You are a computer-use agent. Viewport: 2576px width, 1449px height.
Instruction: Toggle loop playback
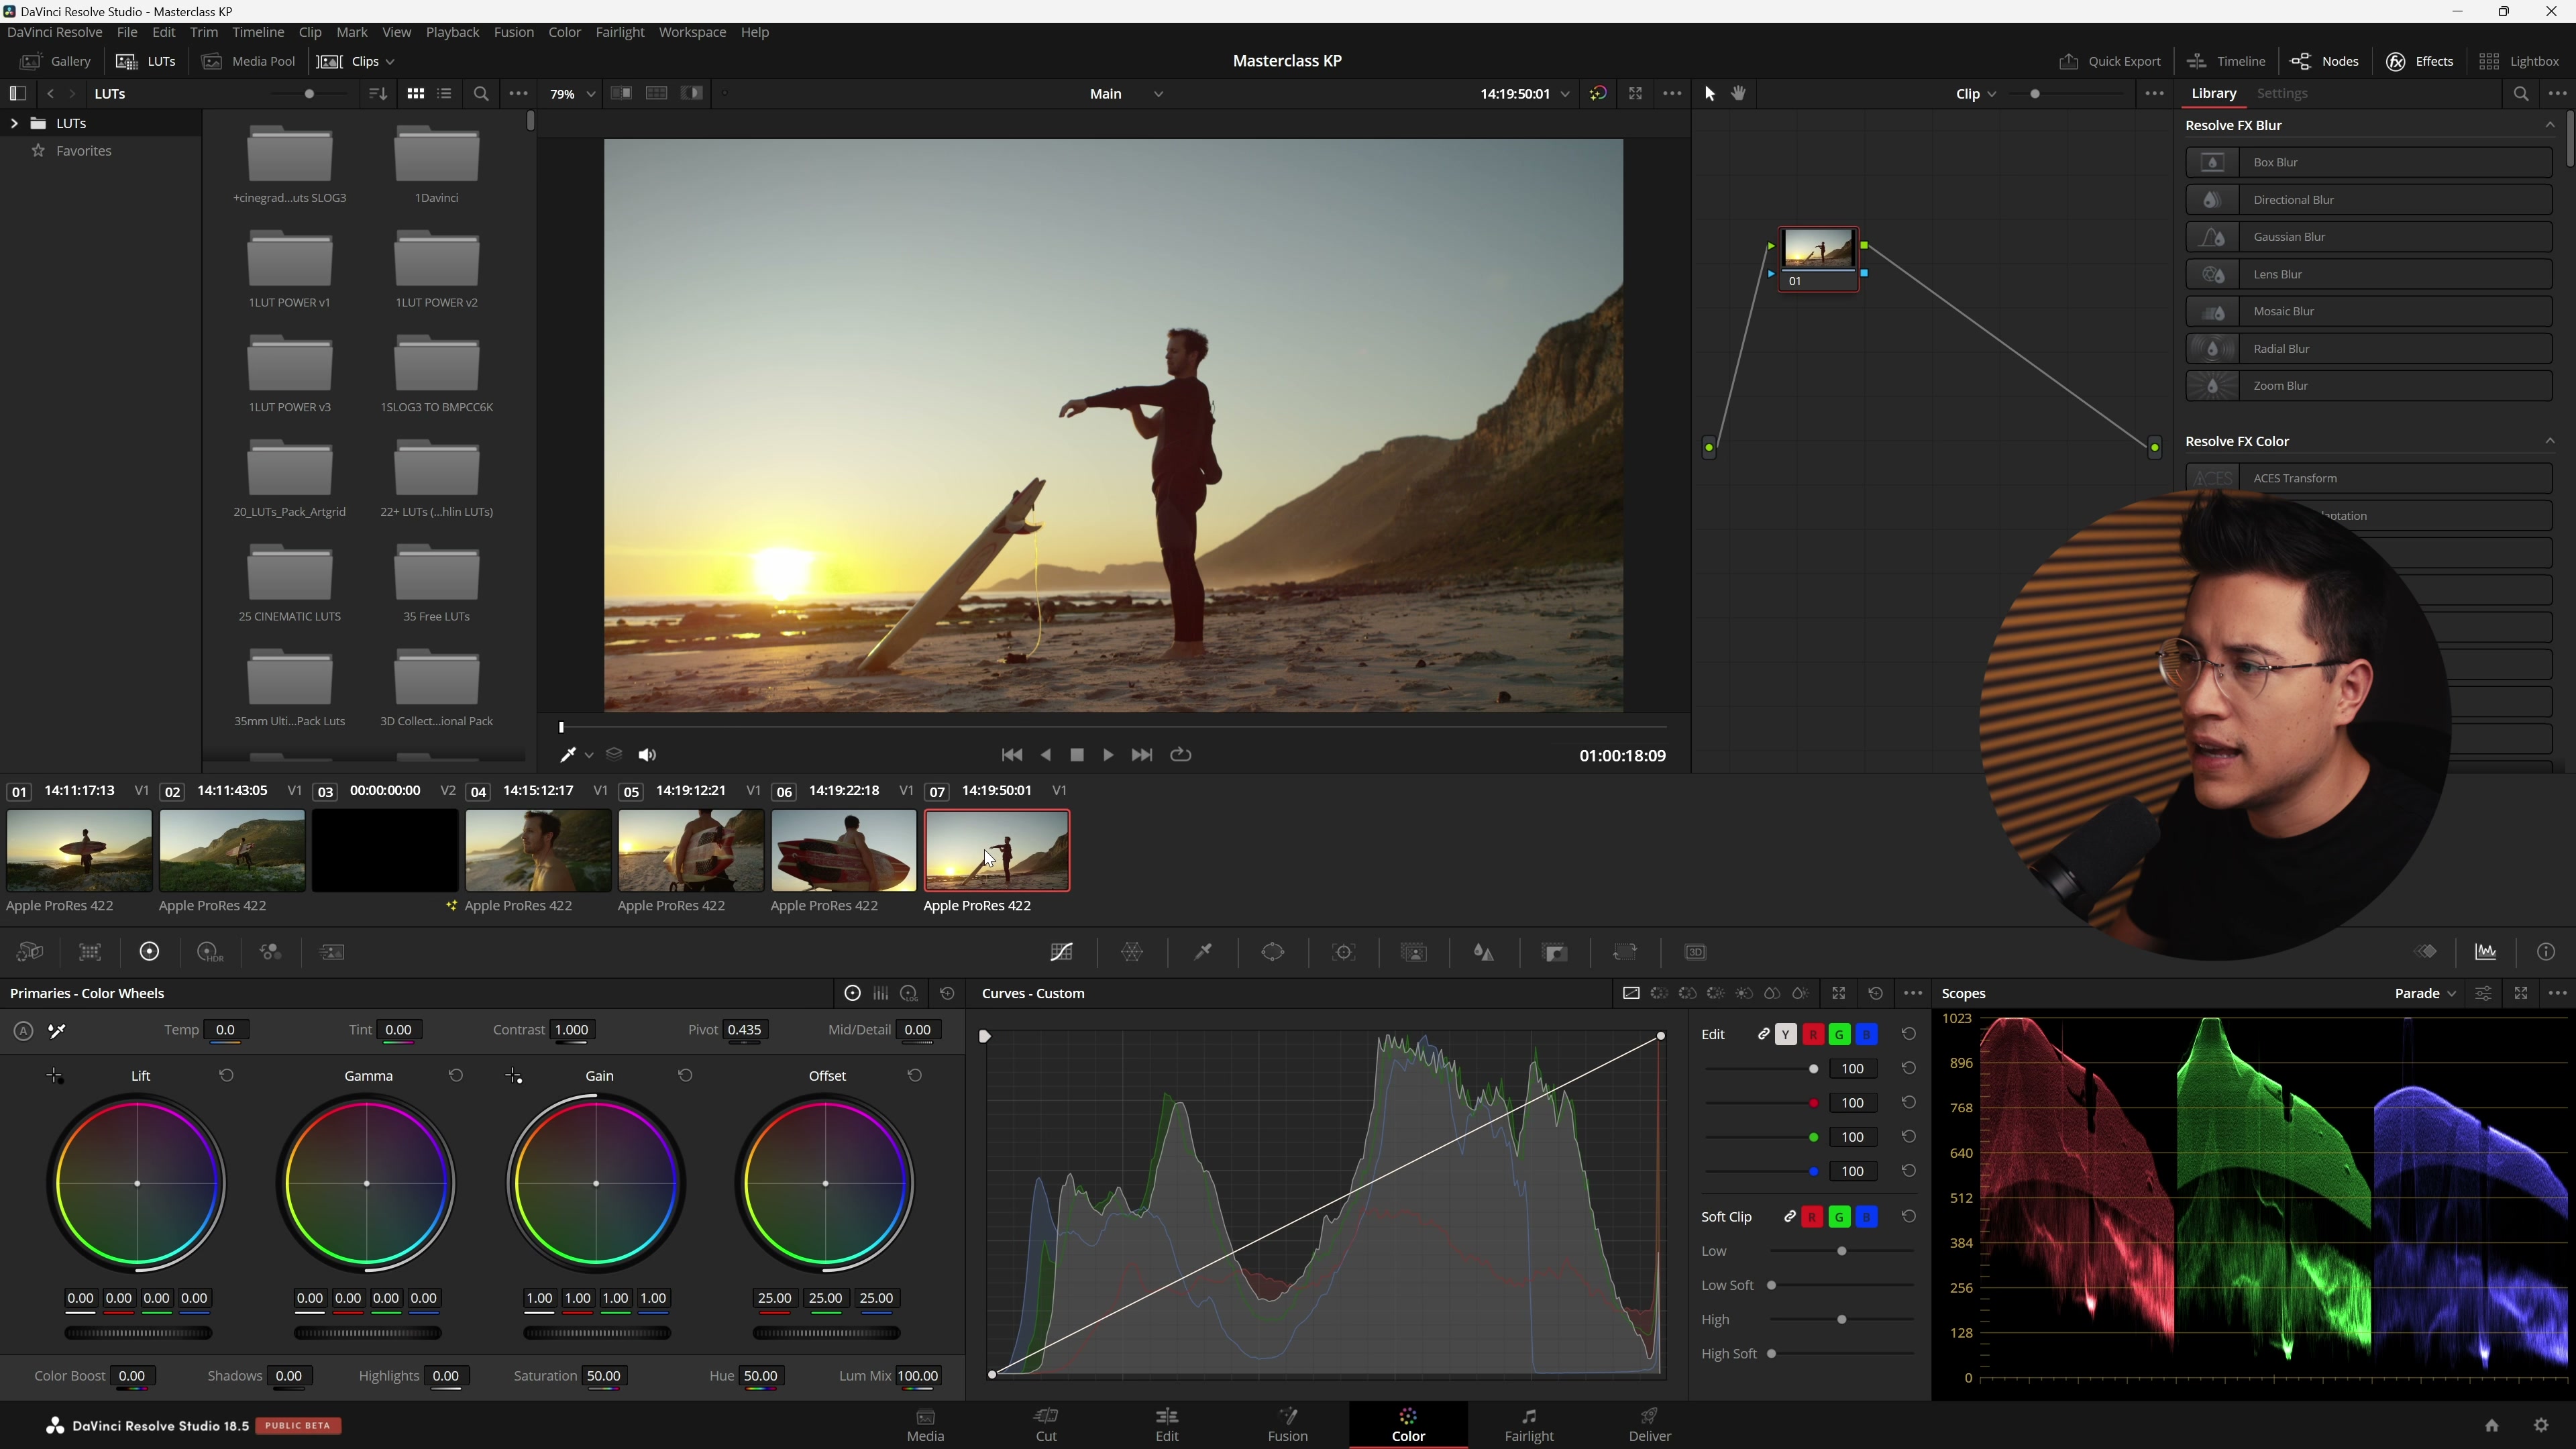pos(1181,755)
